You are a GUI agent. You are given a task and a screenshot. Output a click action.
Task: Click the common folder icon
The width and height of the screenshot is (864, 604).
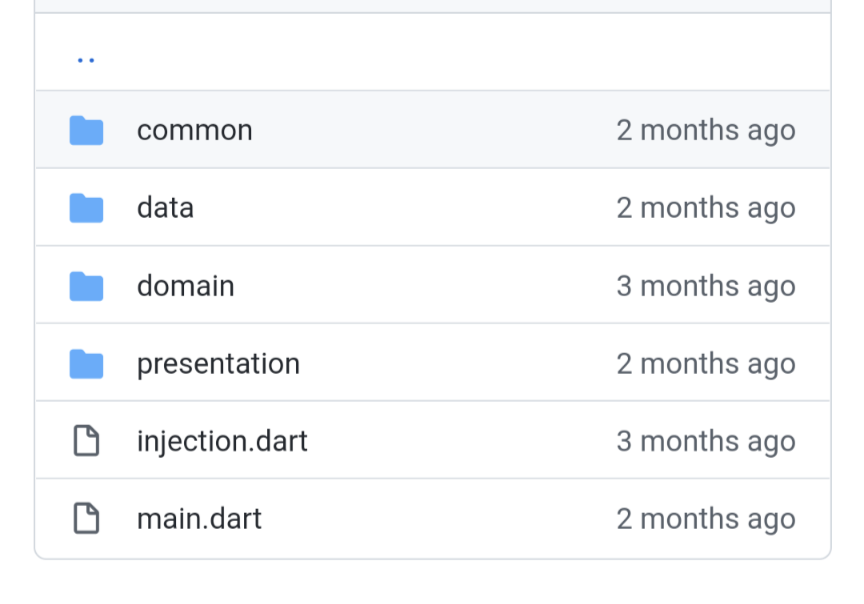click(x=87, y=130)
